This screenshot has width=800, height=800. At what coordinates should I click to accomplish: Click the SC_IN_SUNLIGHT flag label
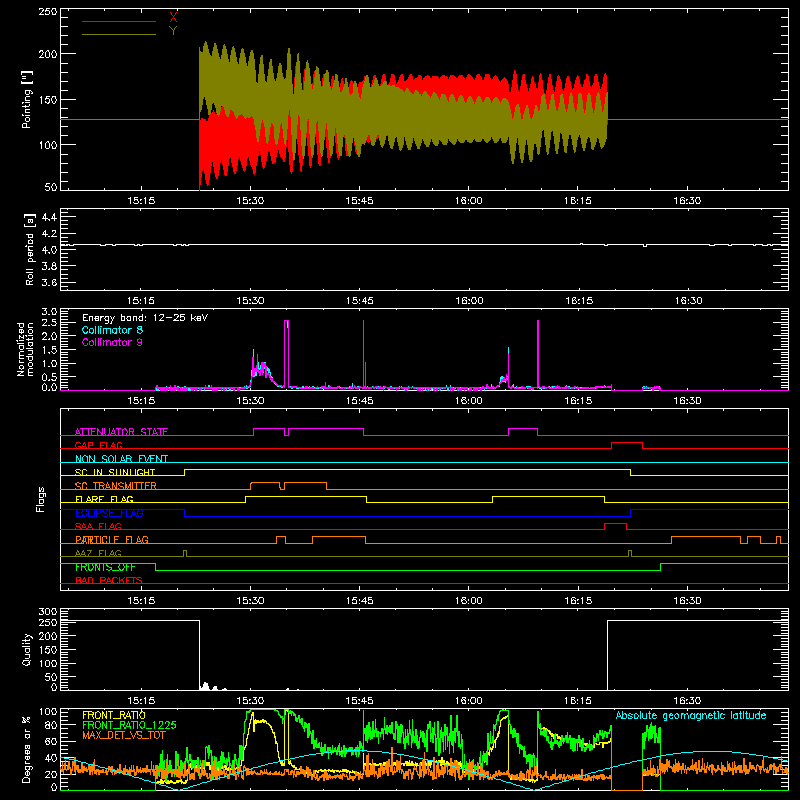pyautogui.click(x=115, y=472)
